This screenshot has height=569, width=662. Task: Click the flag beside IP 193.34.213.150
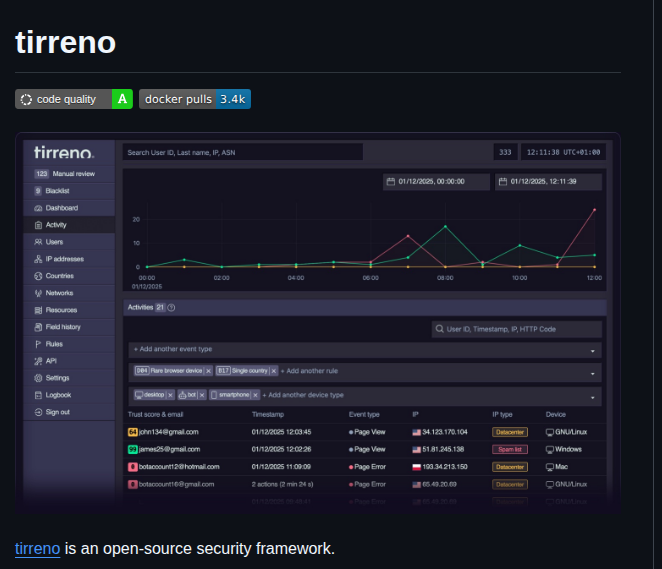[x=417, y=467]
